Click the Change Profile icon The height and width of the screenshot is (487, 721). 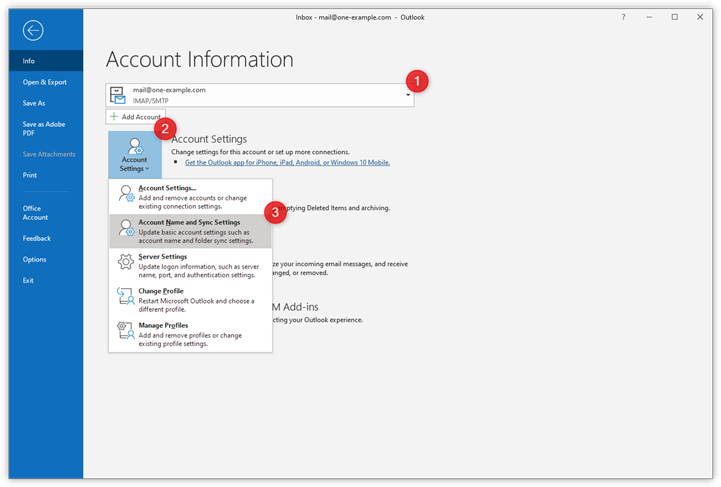pyautogui.click(x=126, y=296)
